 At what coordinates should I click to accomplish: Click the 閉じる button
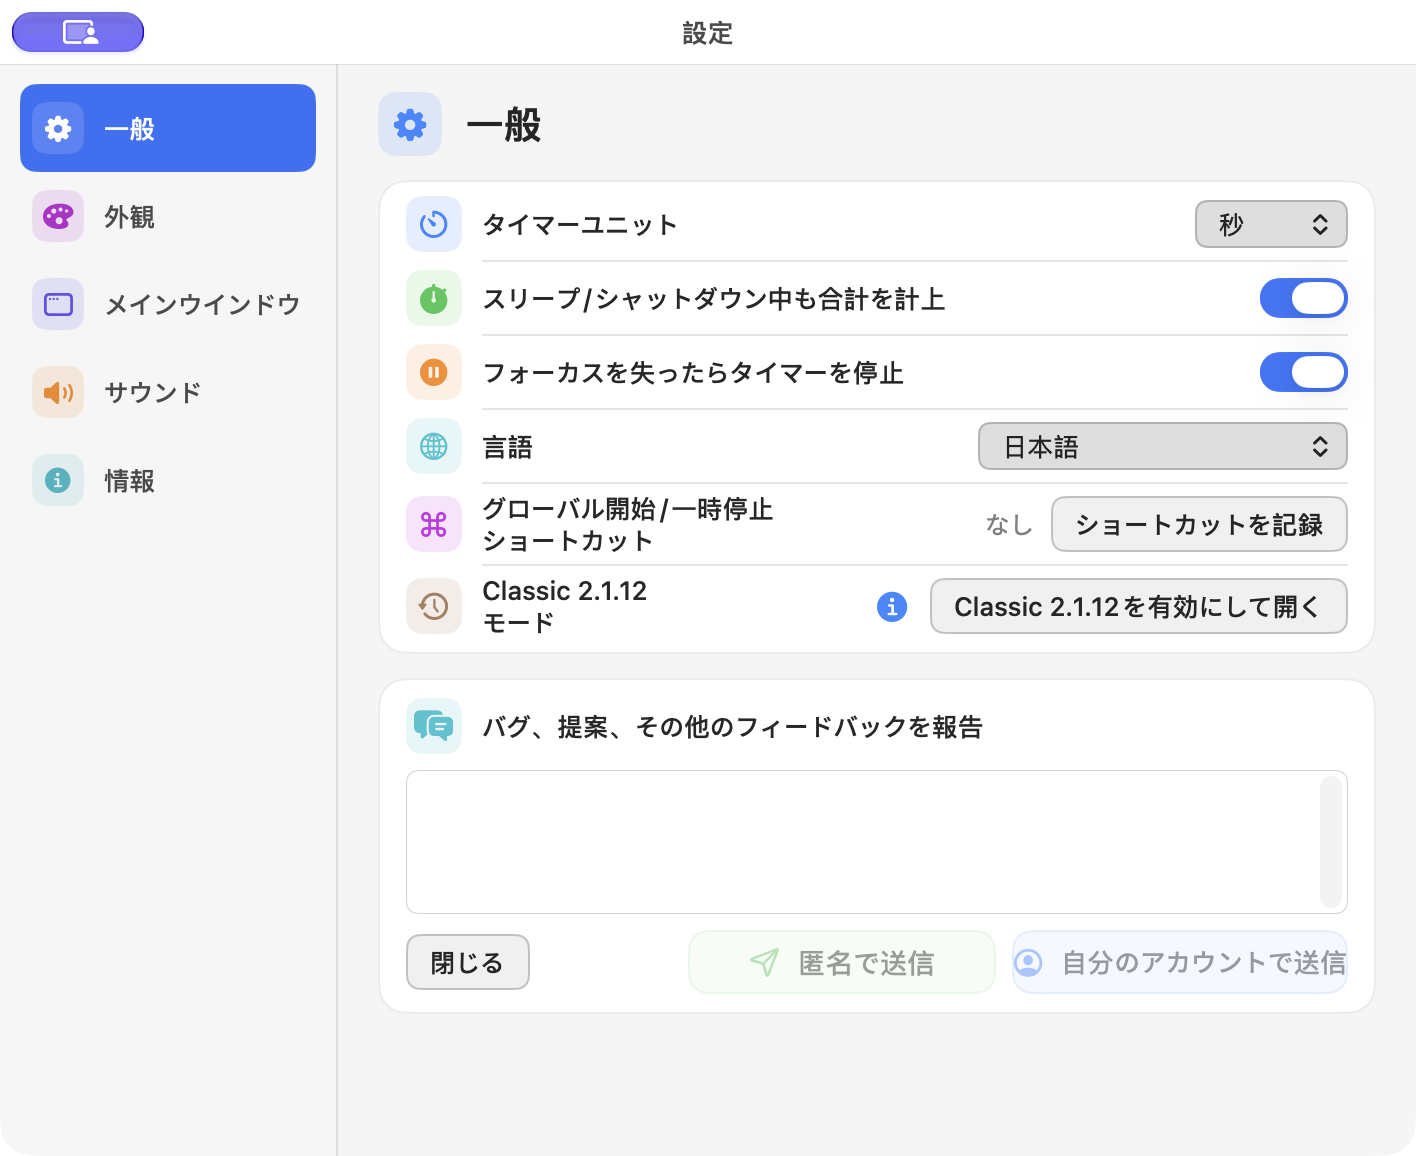[467, 962]
